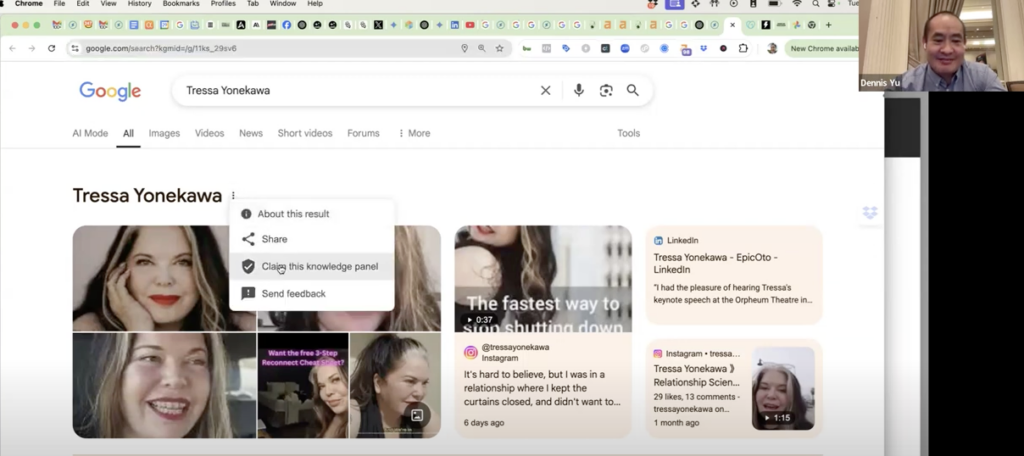Click 'New Chrome available' update button
Screen dimensions: 1024x456
point(823,48)
